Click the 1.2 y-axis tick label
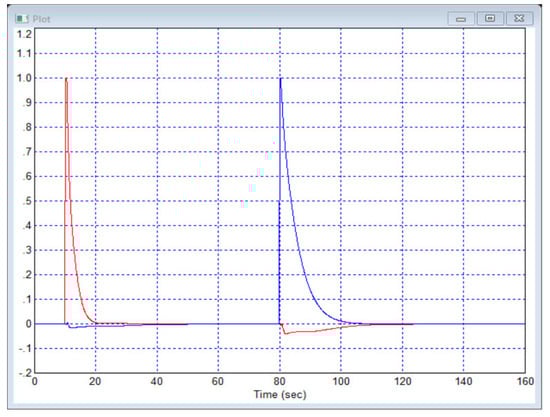 (24, 34)
